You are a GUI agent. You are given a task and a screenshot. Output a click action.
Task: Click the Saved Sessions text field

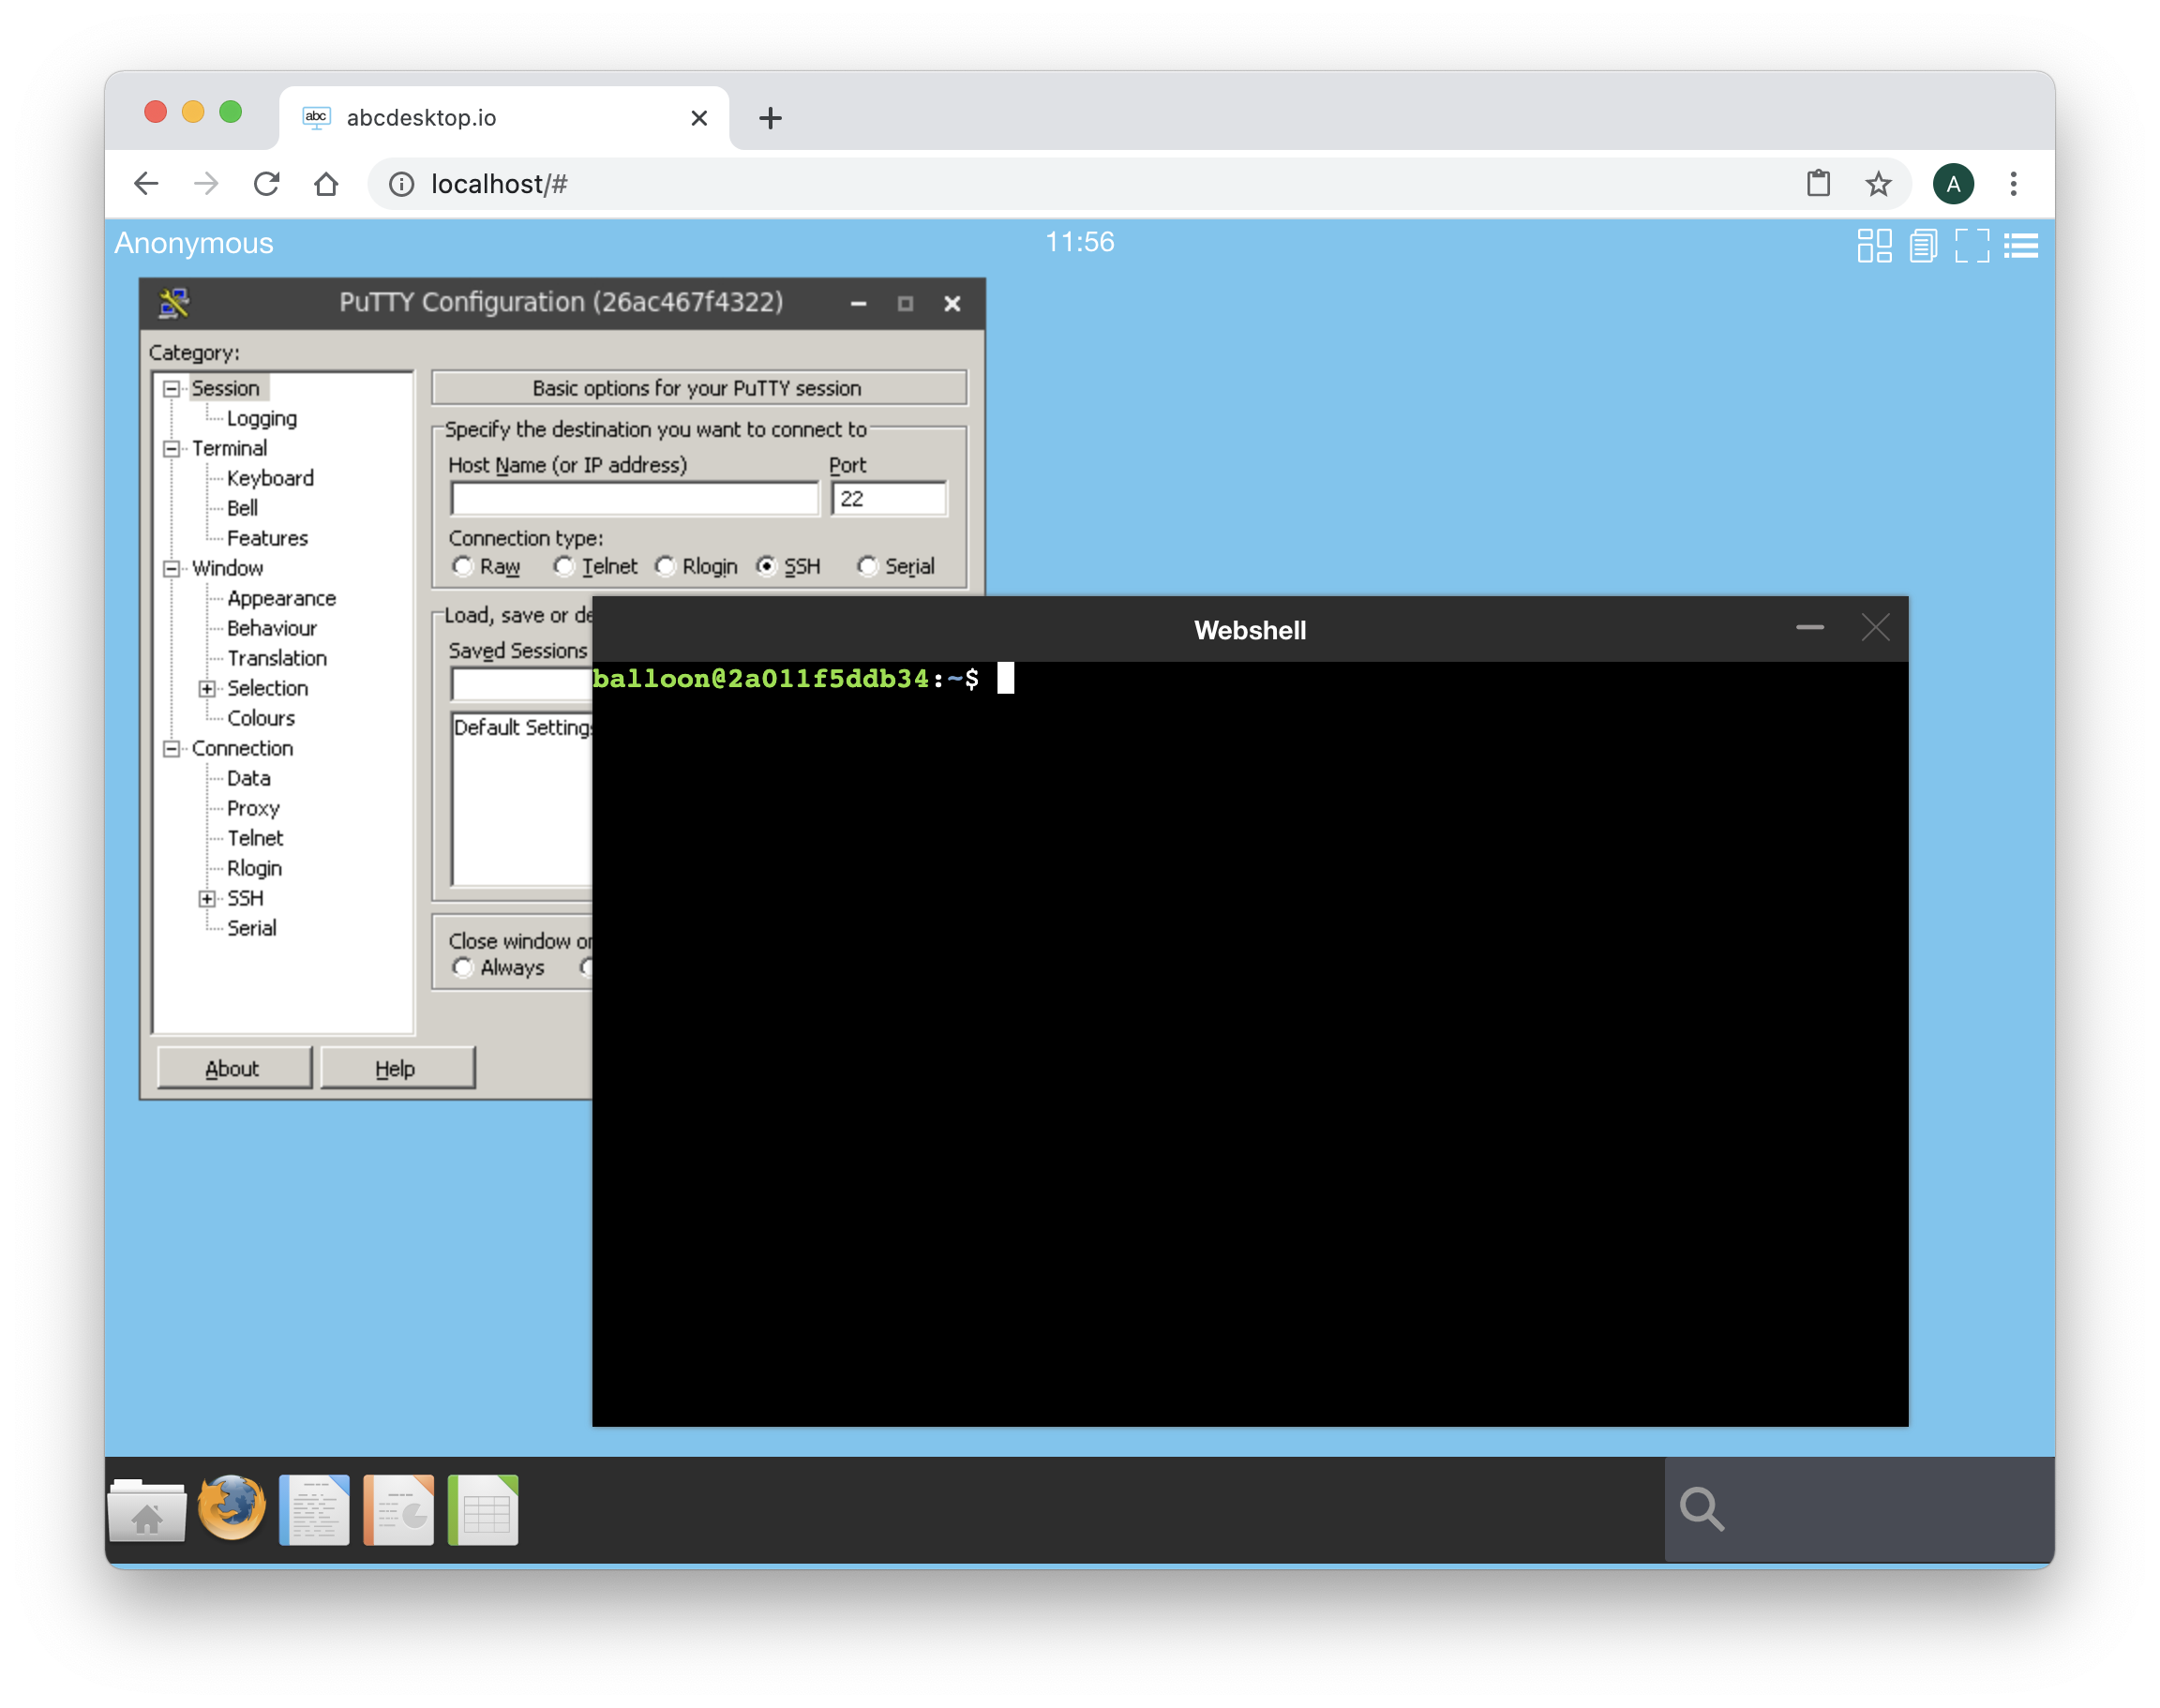click(522, 685)
